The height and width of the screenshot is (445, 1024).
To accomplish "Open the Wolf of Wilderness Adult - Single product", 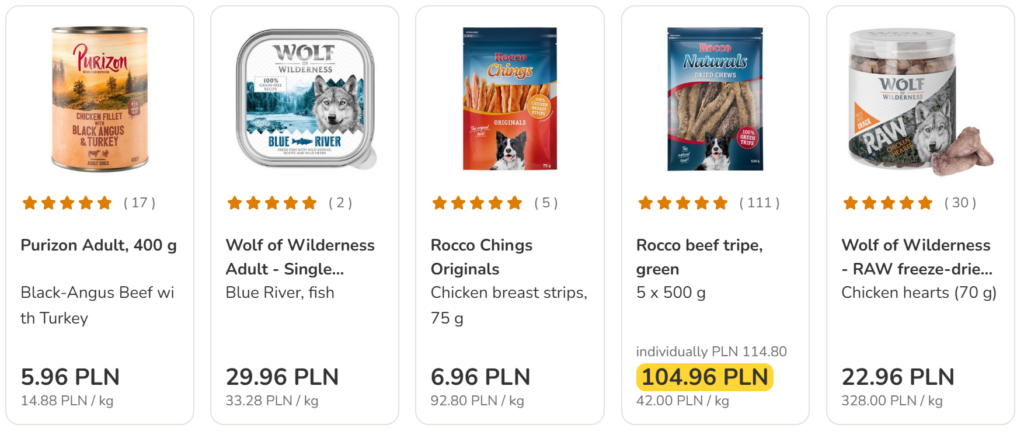I will pyautogui.click(x=300, y=257).
